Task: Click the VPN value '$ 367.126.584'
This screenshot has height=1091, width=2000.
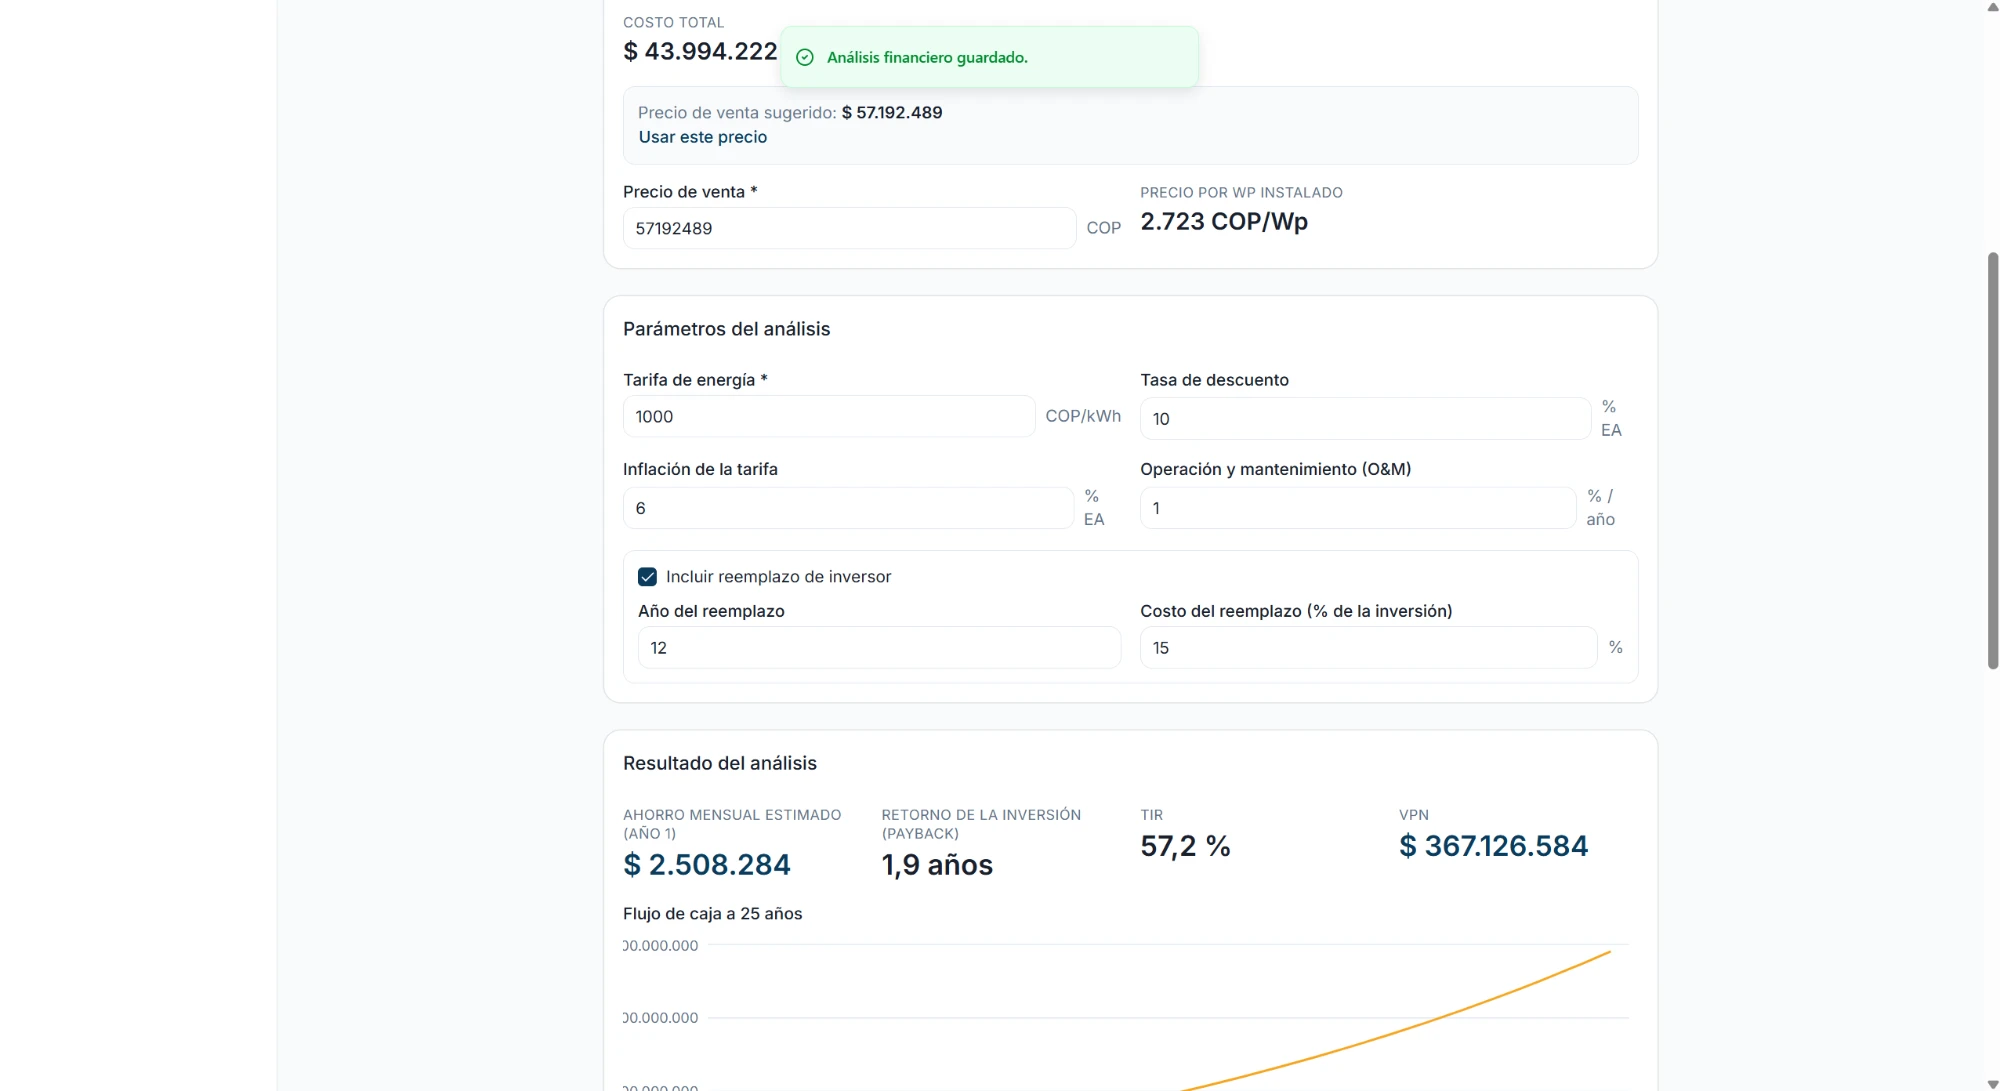Action: pos(1493,846)
